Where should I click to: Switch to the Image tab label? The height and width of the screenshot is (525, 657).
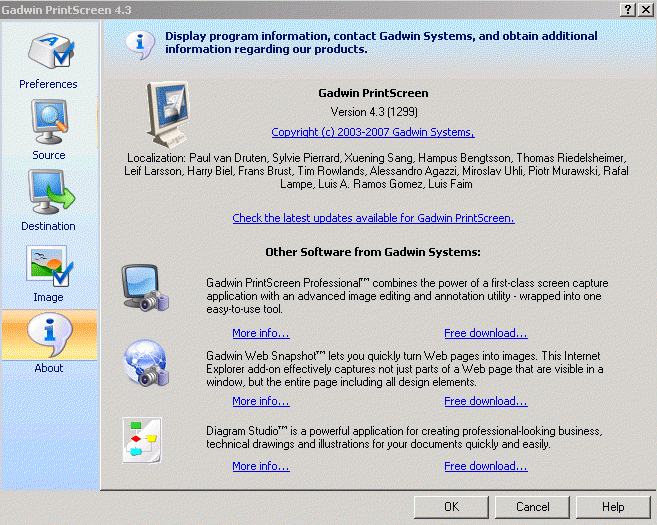[x=49, y=297]
